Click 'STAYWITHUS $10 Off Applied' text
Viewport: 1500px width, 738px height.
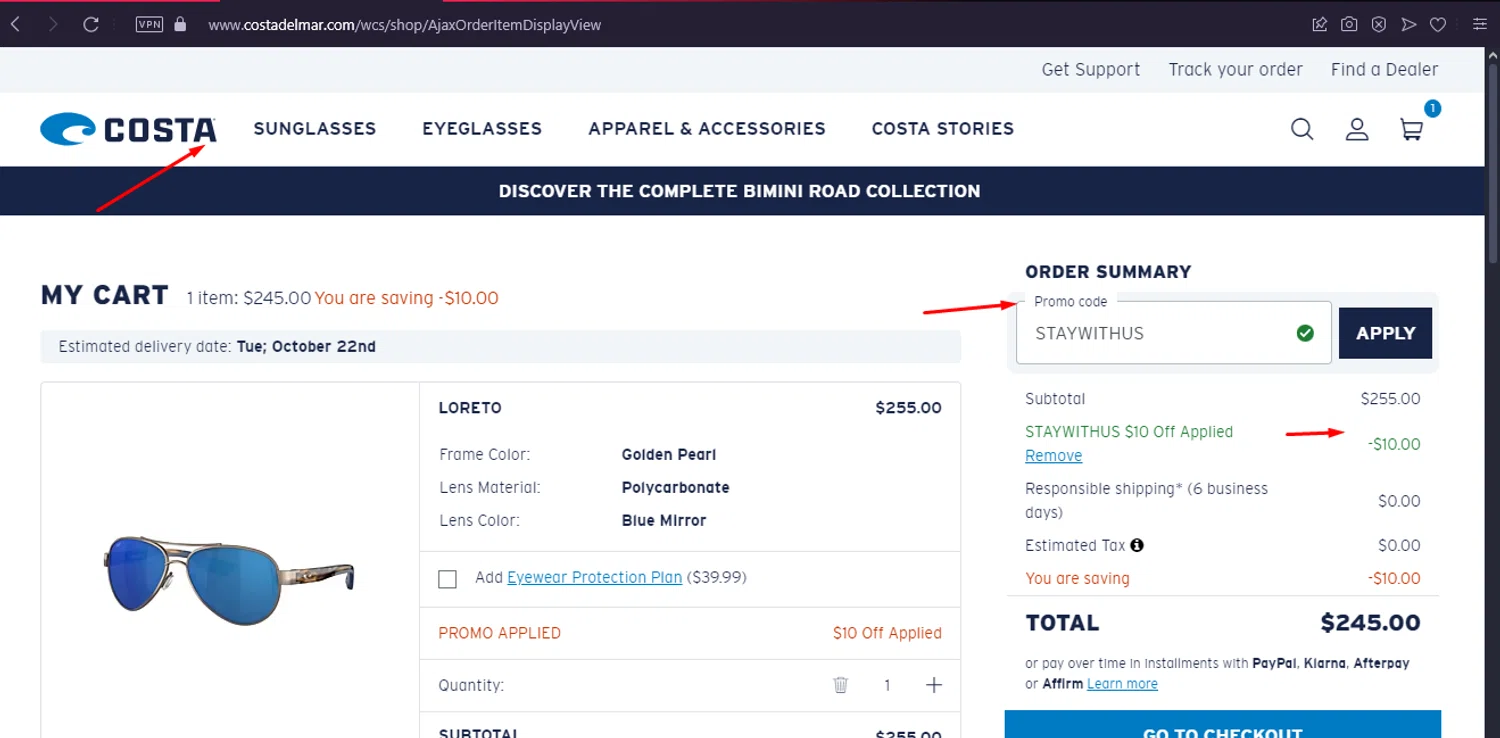[1129, 432]
